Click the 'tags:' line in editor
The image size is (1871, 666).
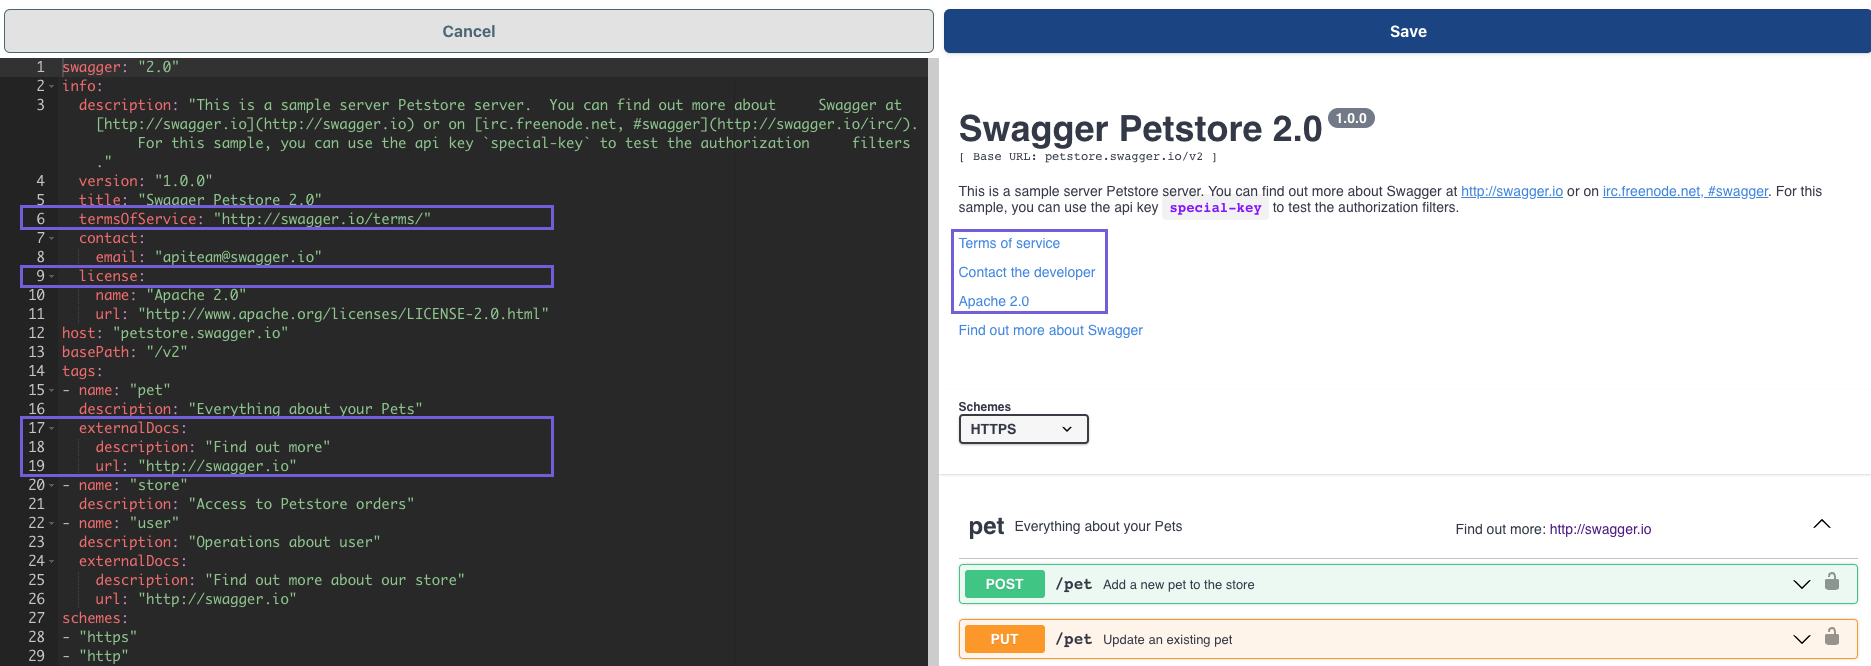coord(82,371)
